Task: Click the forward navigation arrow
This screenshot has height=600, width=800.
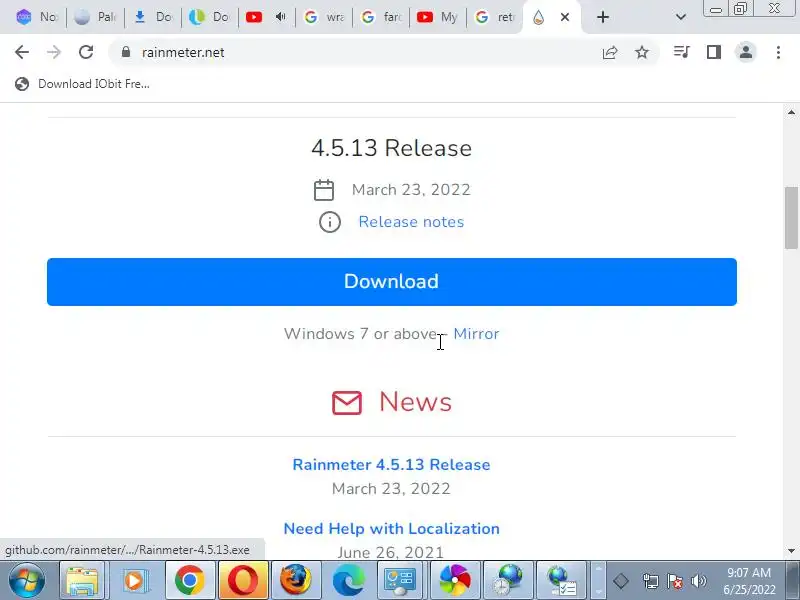Action: click(54, 52)
